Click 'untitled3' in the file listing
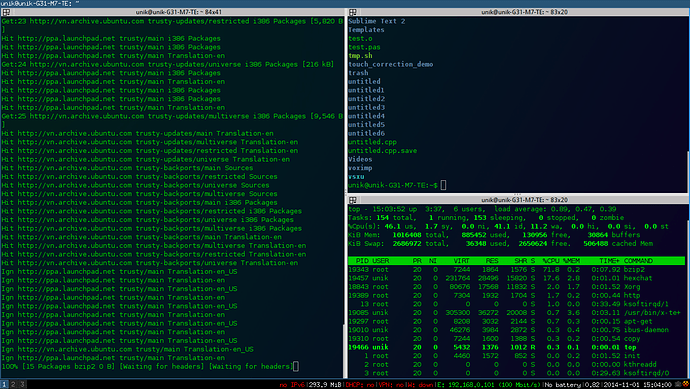 click(x=366, y=107)
